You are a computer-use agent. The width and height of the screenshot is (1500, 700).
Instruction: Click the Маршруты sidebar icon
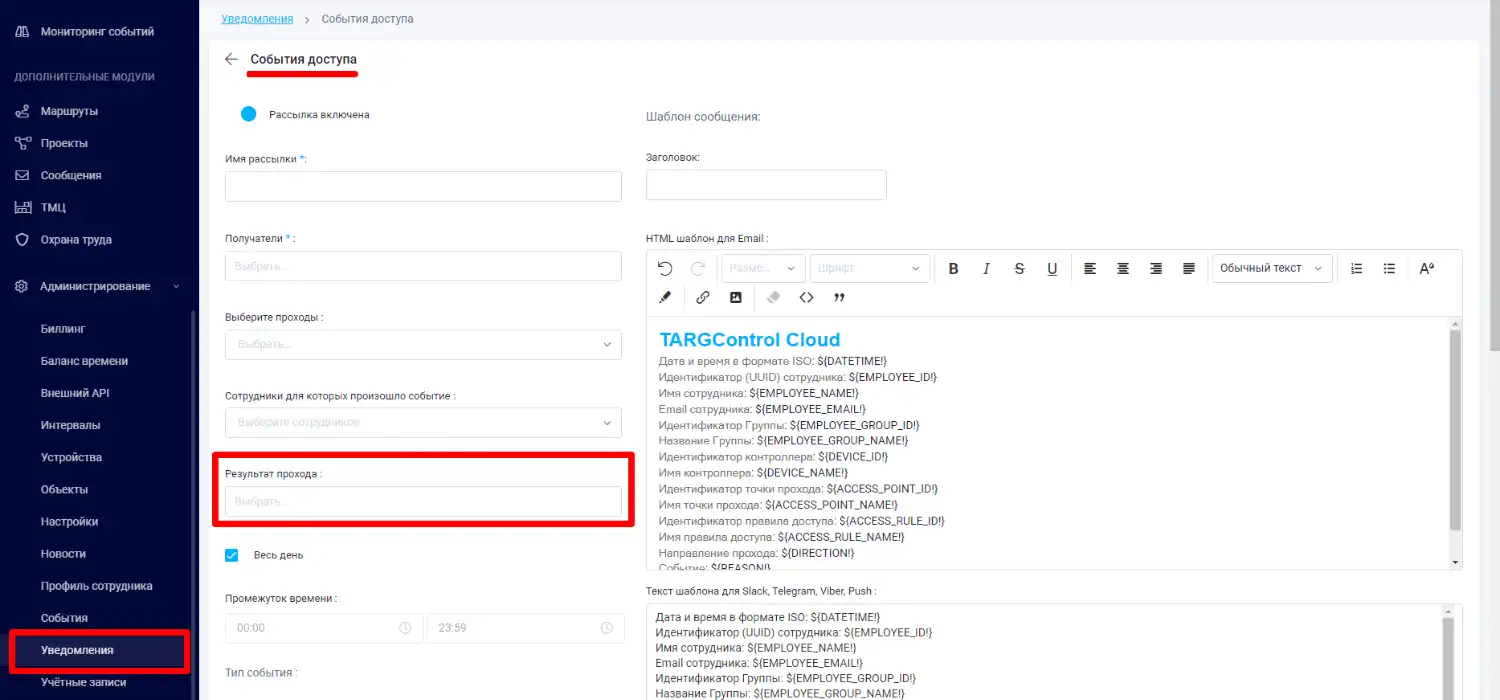pos(22,111)
